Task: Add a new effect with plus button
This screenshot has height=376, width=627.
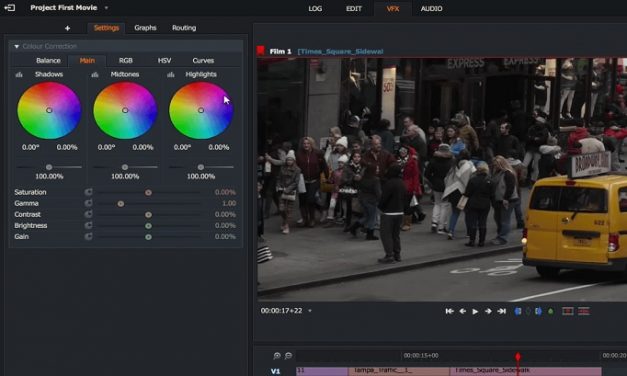Action: tap(67, 28)
